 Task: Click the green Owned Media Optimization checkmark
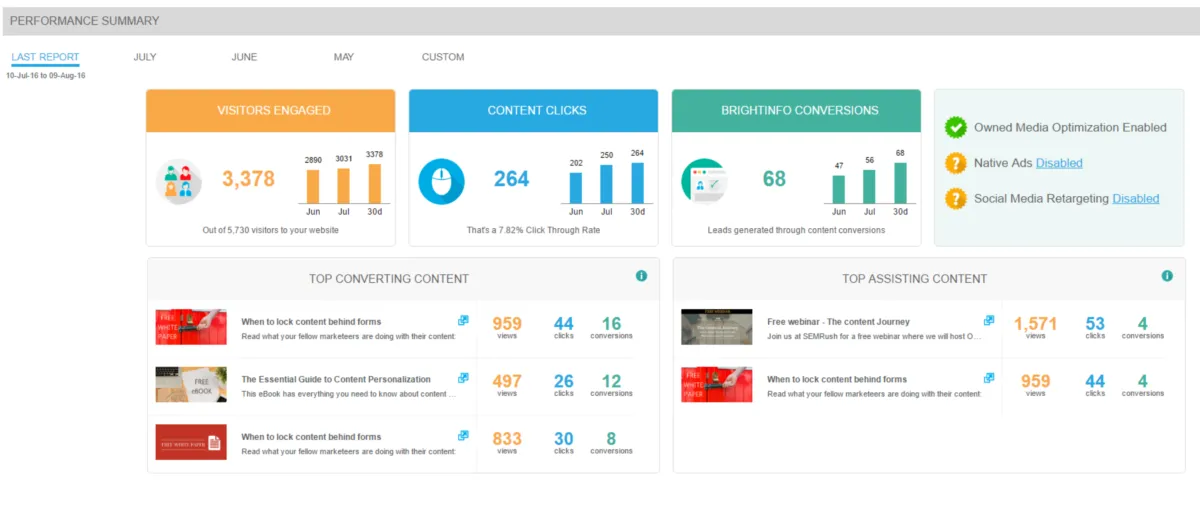point(956,127)
